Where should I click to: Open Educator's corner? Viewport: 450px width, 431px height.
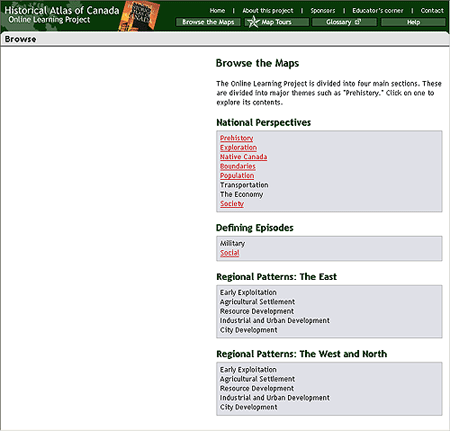[x=378, y=11]
